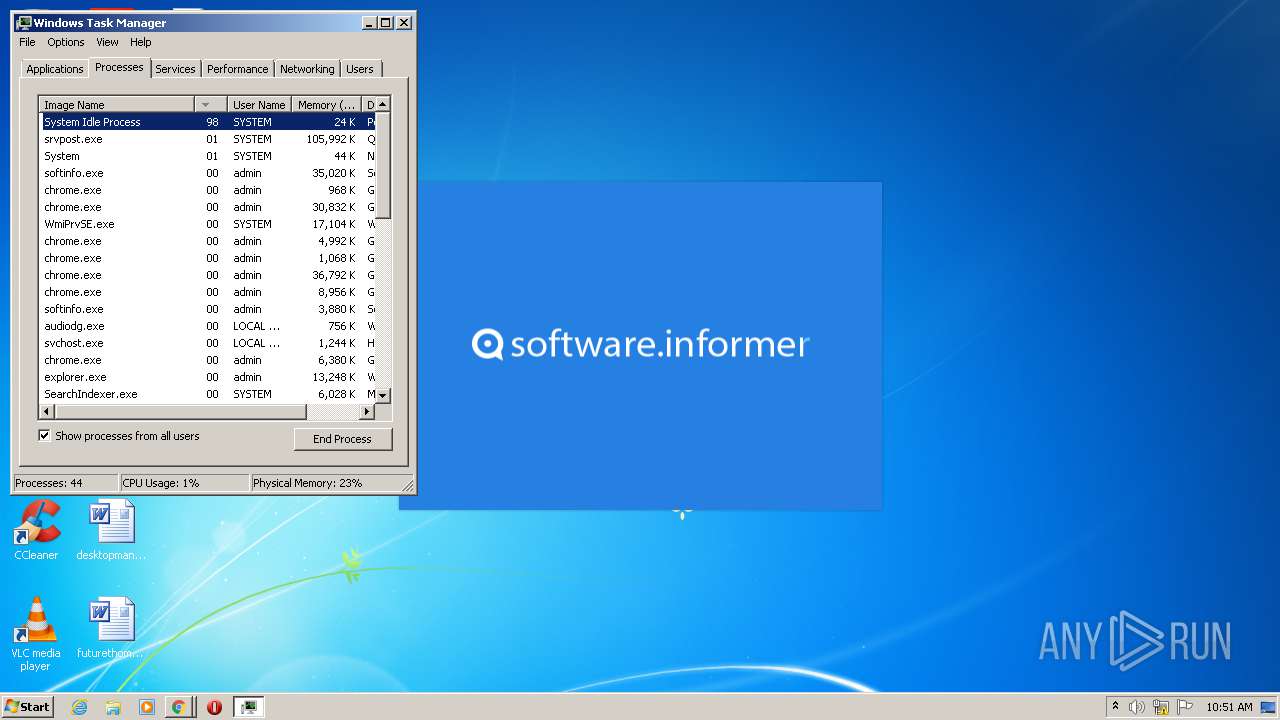
Task: Open Windows Explorer folder icon in taskbar
Action: [x=113, y=707]
